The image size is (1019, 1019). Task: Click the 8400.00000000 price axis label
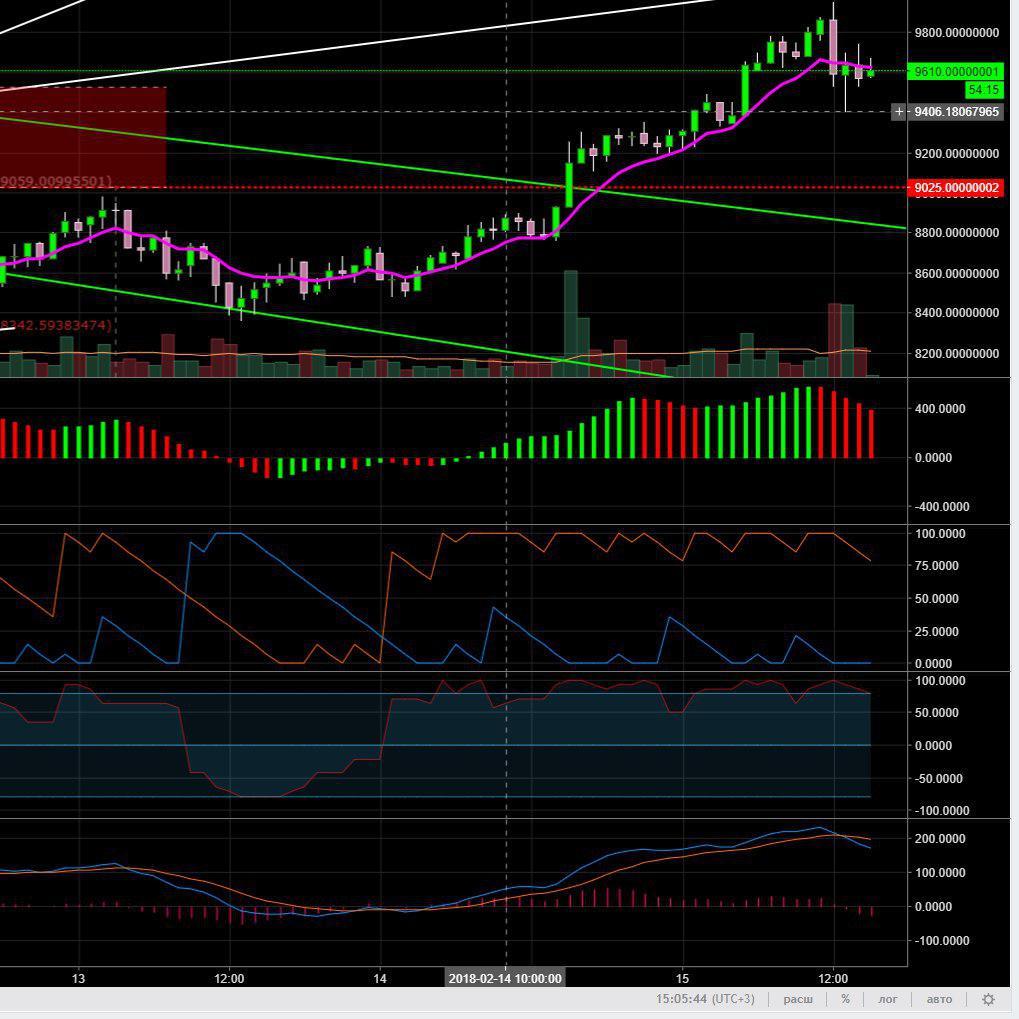957,313
